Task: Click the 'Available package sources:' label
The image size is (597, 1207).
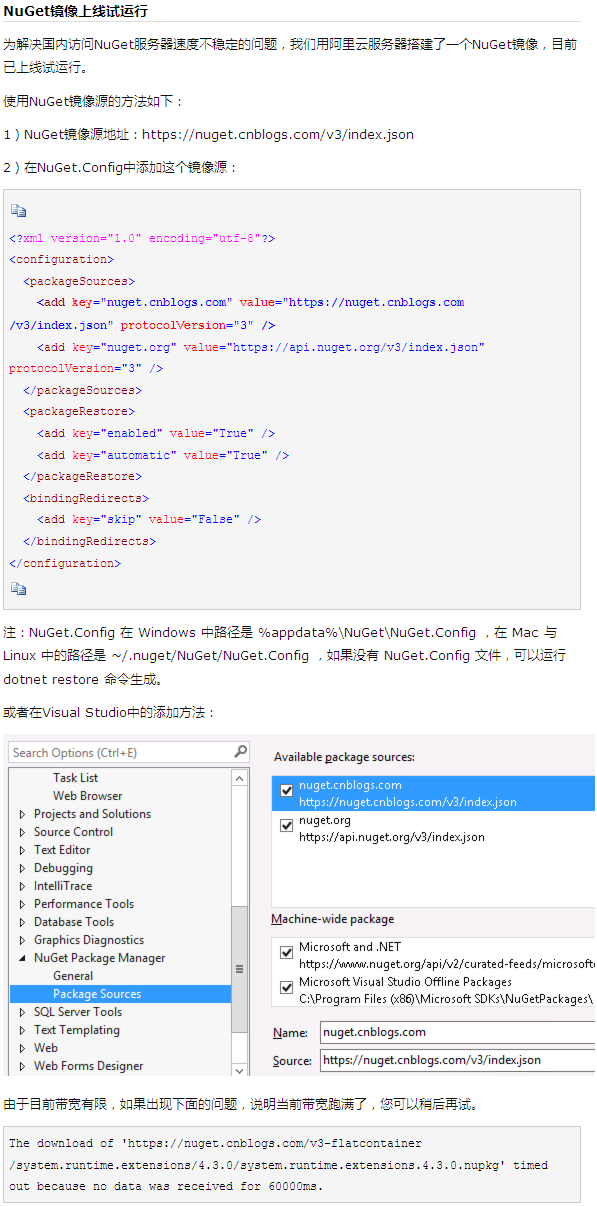Action: pyautogui.click(x=344, y=757)
